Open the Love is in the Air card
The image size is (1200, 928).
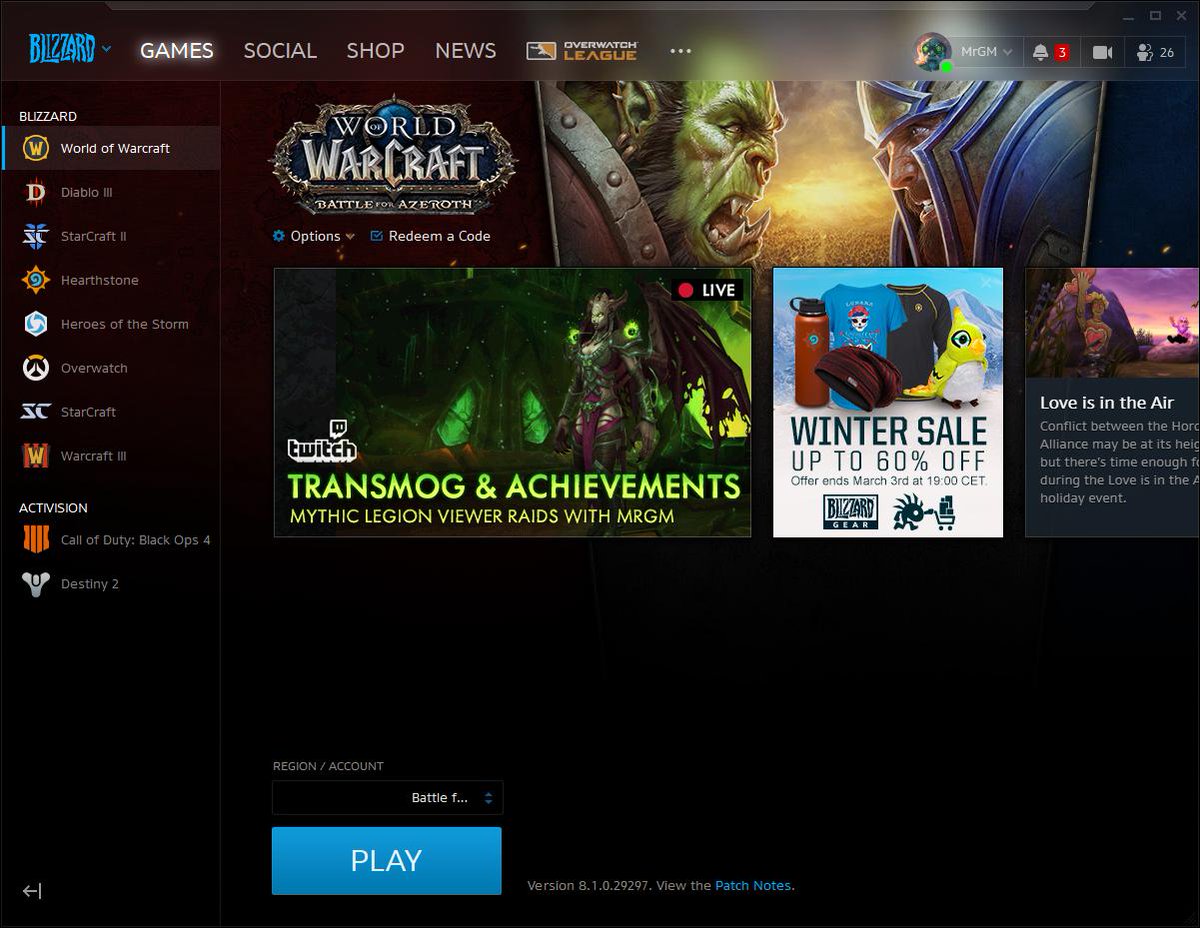tap(1112, 402)
